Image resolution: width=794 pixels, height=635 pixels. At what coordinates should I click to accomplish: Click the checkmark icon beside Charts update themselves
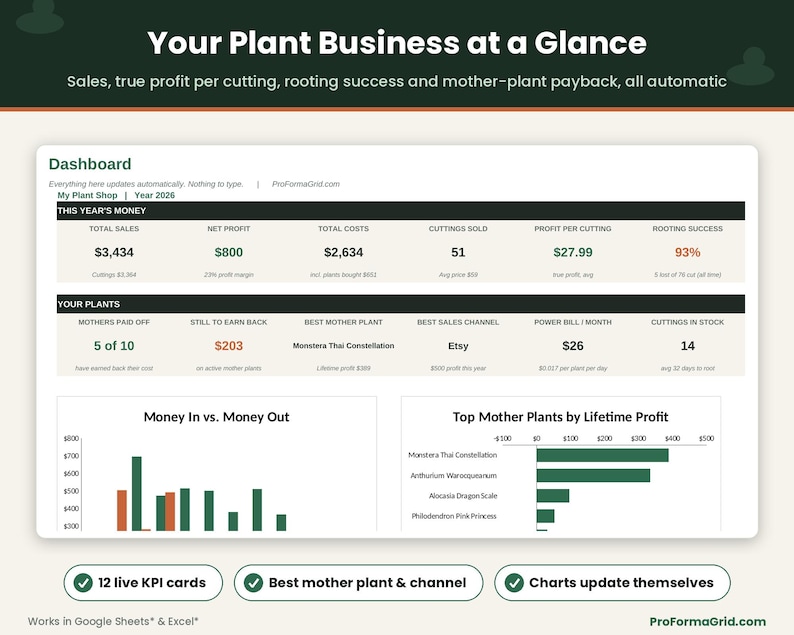pos(514,583)
